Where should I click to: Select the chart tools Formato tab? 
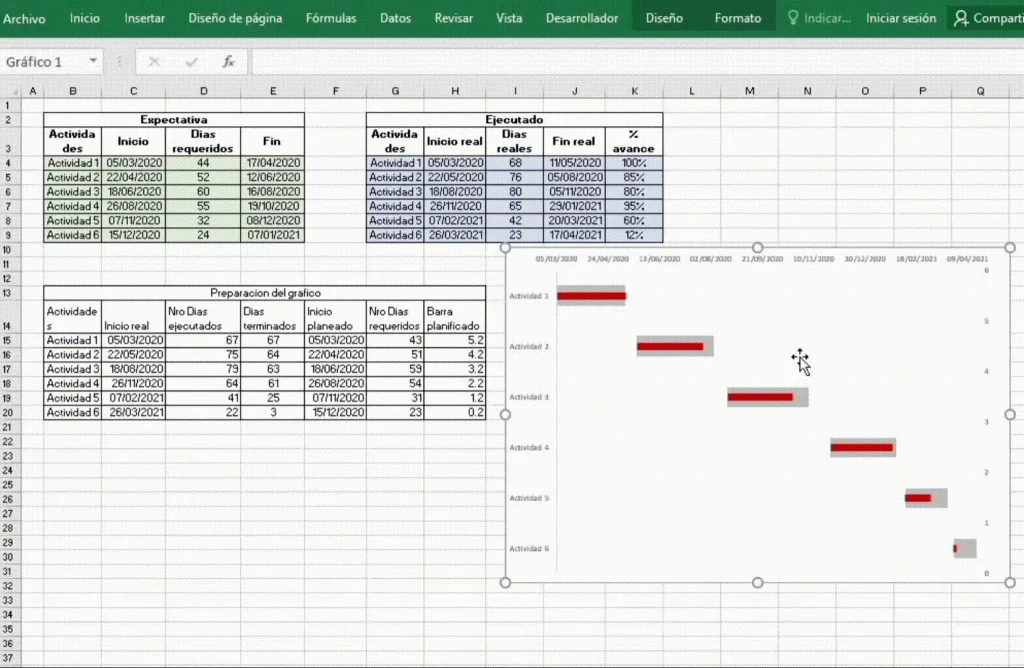coord(738,18)
